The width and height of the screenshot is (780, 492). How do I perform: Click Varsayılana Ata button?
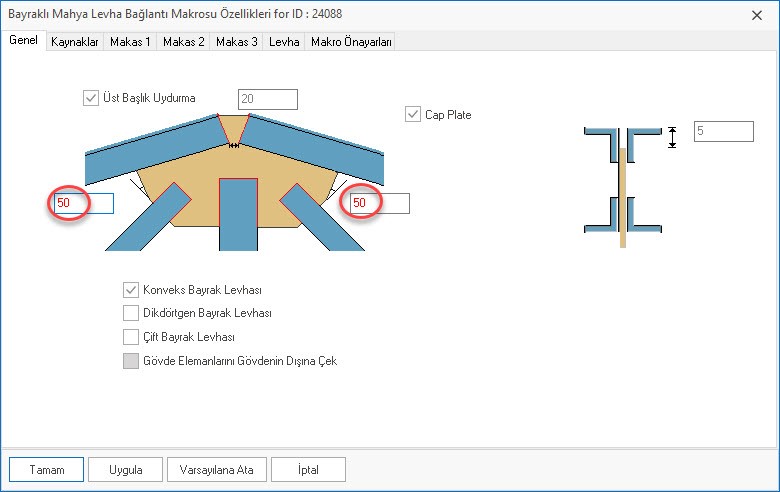217,470
